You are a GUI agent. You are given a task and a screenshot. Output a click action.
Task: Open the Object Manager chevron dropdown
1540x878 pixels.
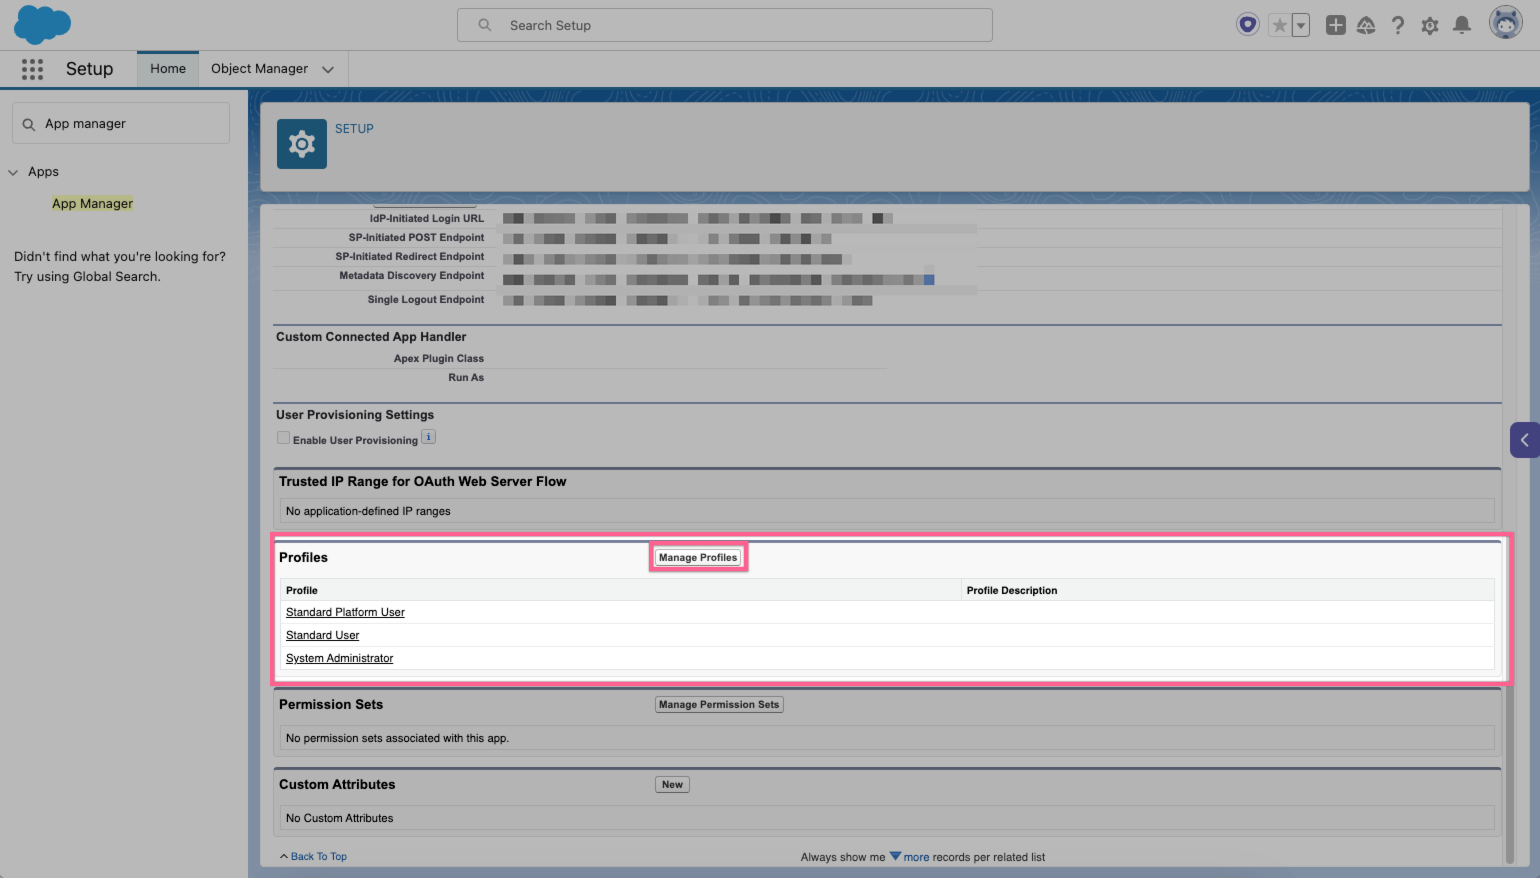pos(328,69)
